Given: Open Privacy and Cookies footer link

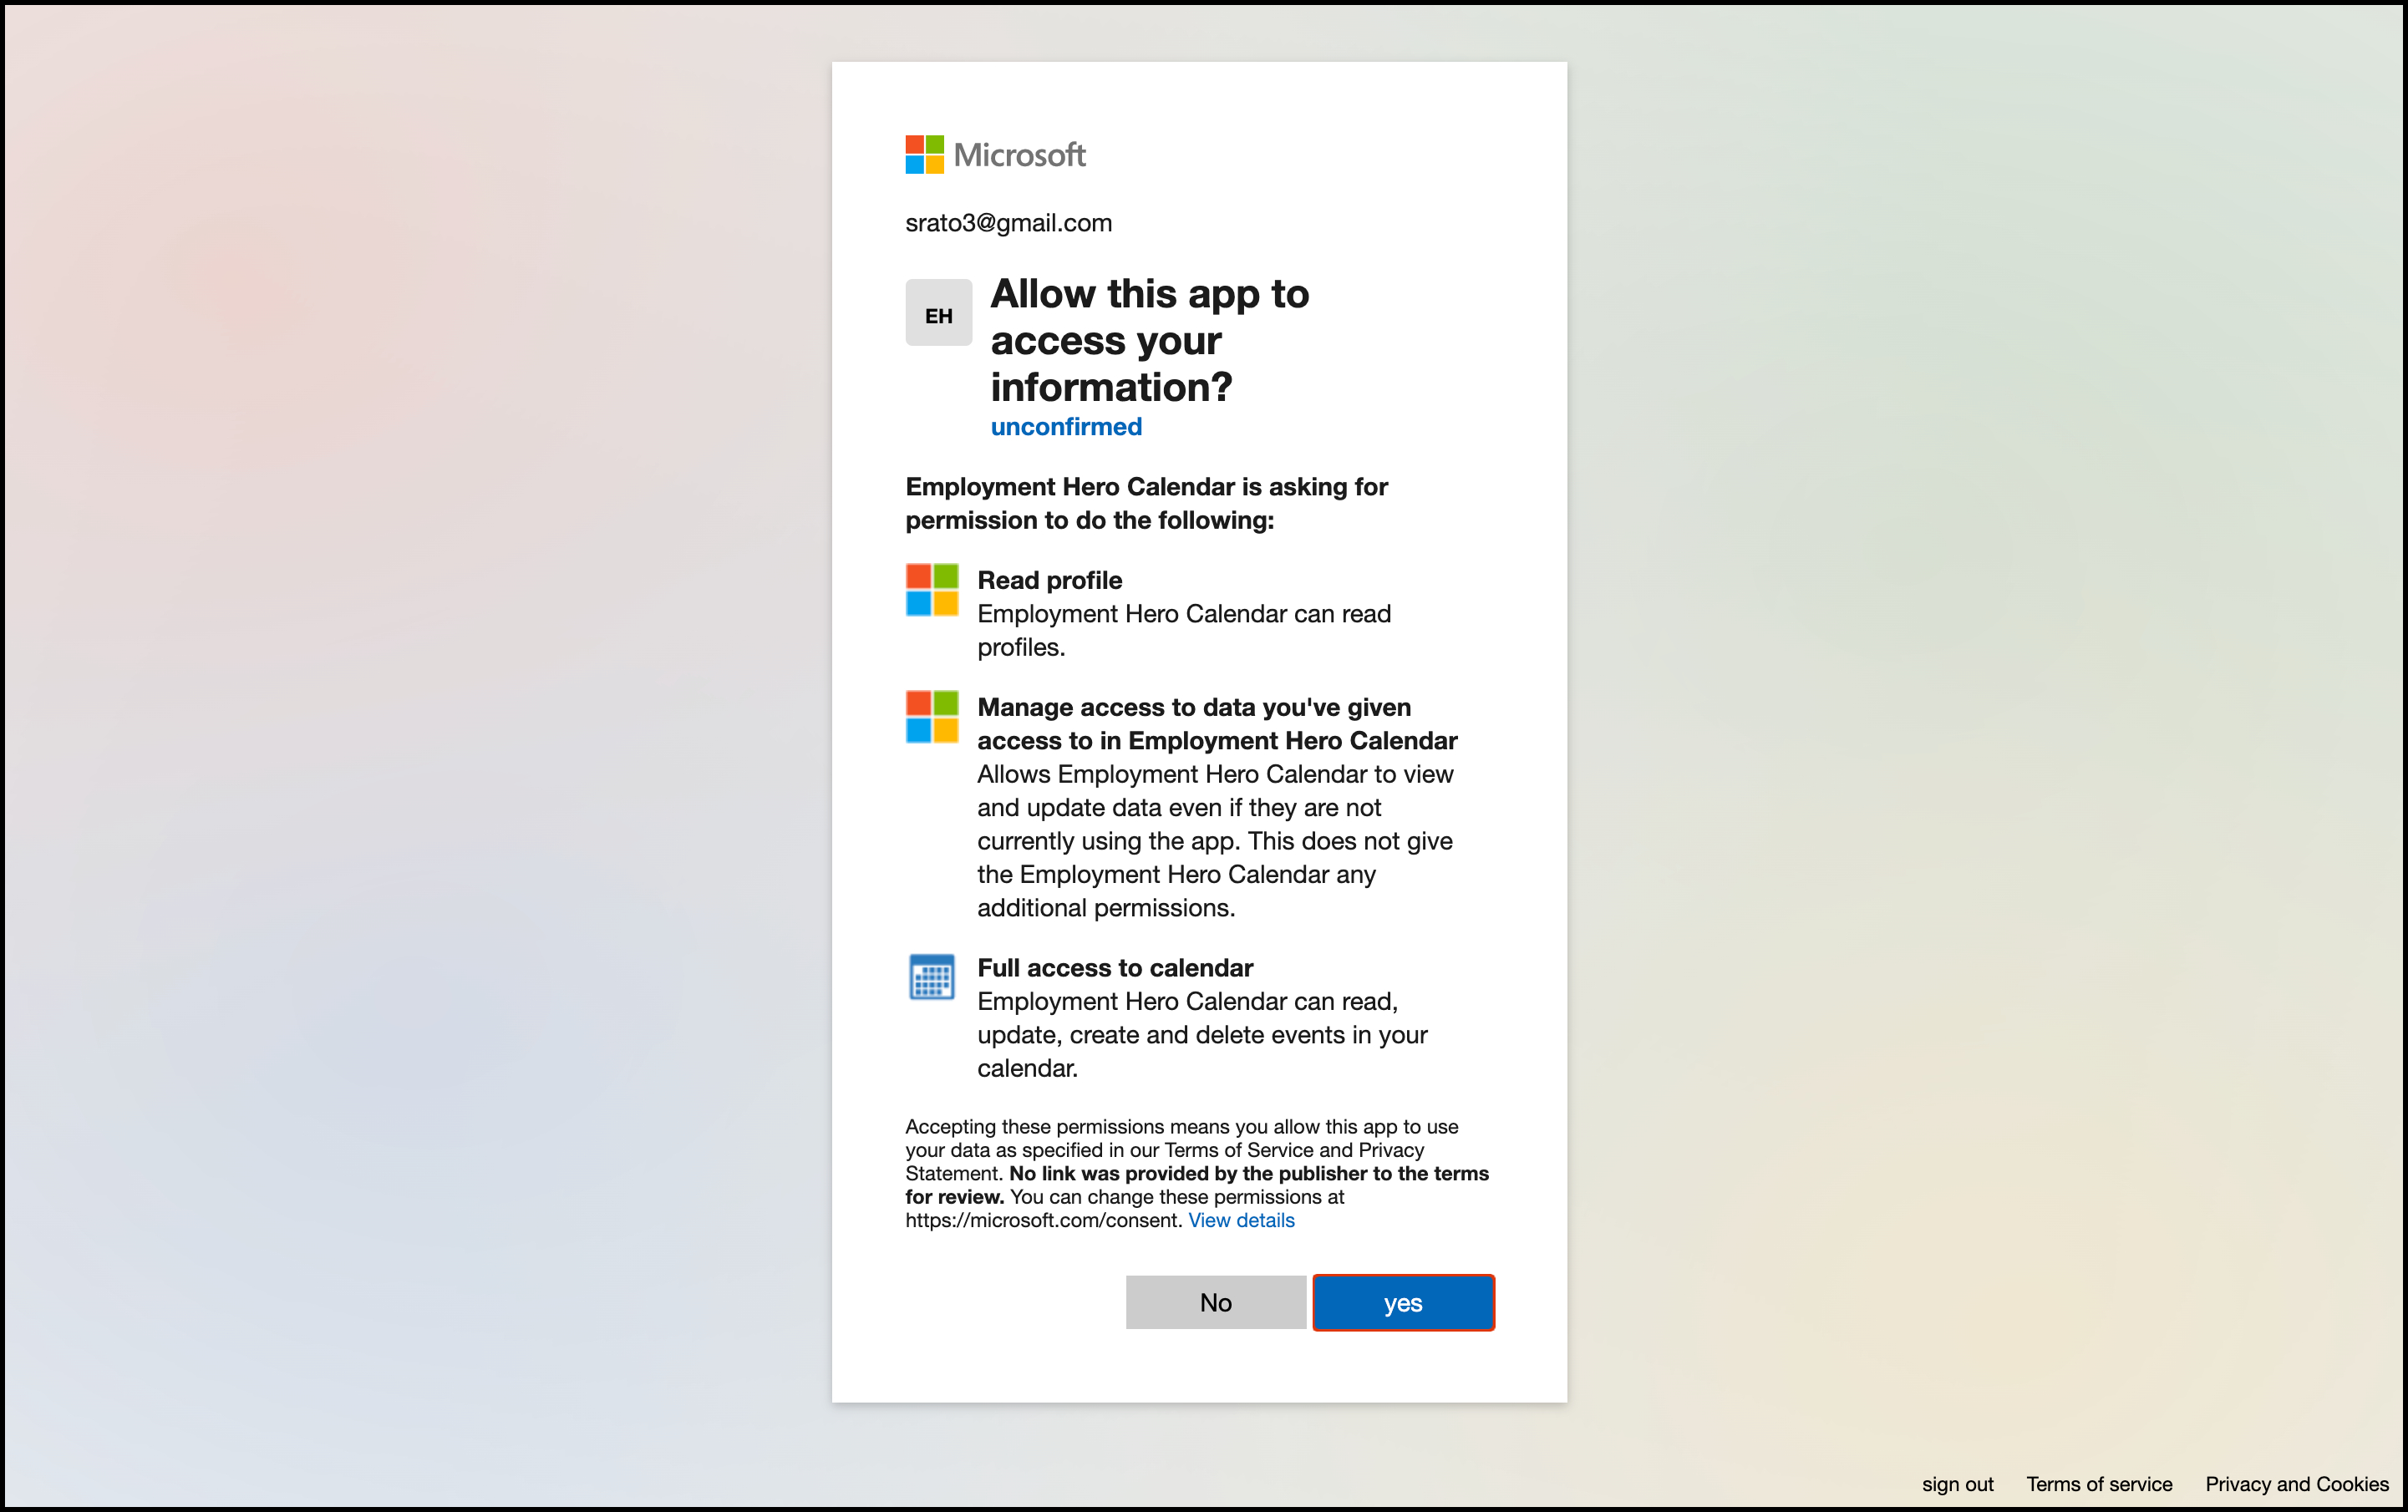Looking at the screenshot, I should point(2296,1484).
